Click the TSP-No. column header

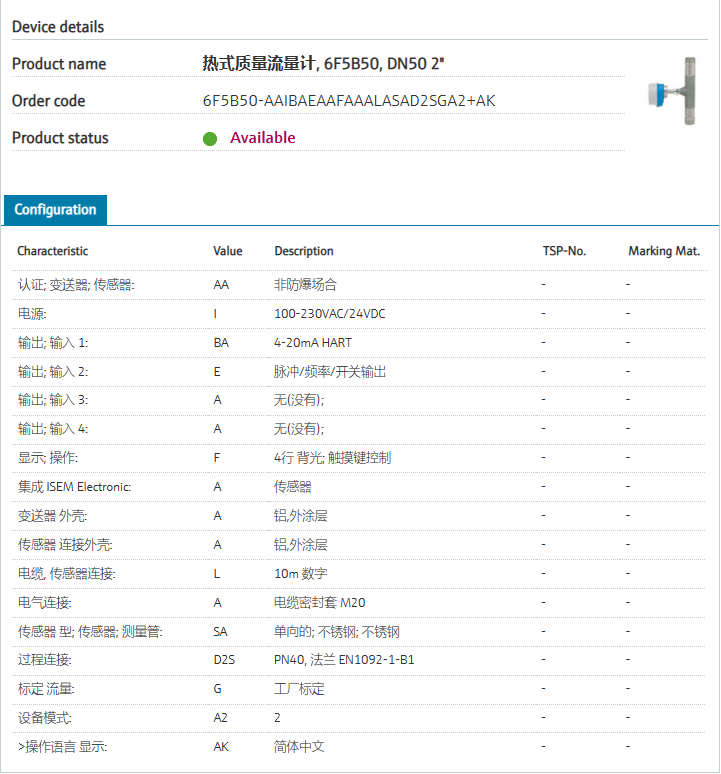coord(564,251)
